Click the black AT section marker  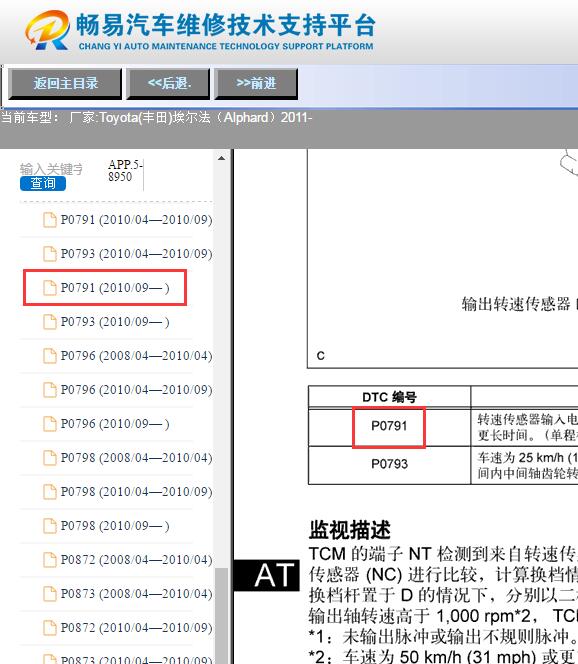pyautogui.click(x=267, y=575)
